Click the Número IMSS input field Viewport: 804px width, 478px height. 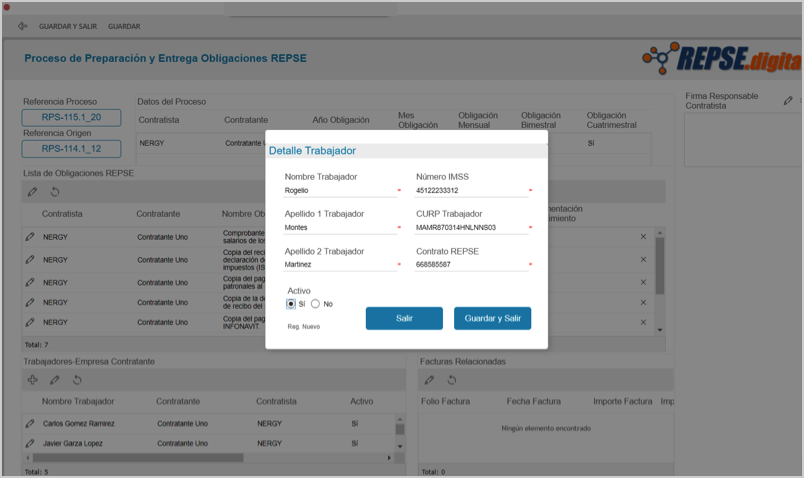(471, 190)
